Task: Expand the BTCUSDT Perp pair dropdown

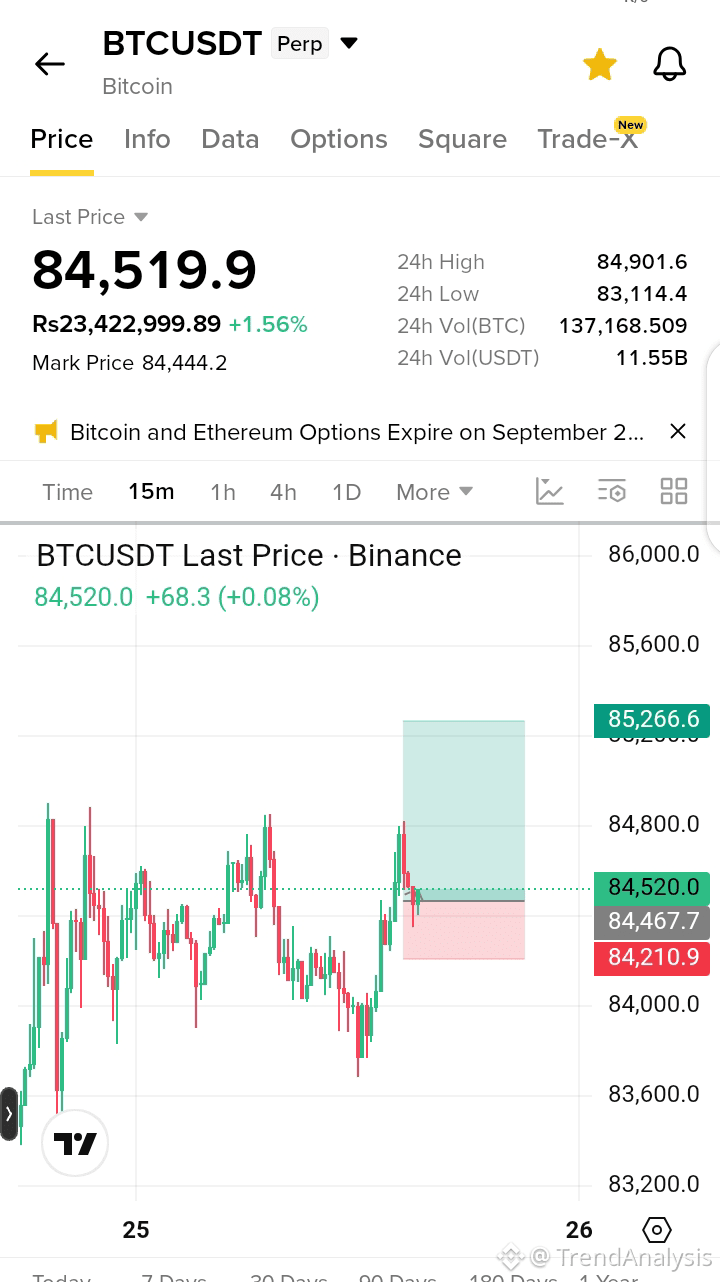Action: [x=349, y=43]
